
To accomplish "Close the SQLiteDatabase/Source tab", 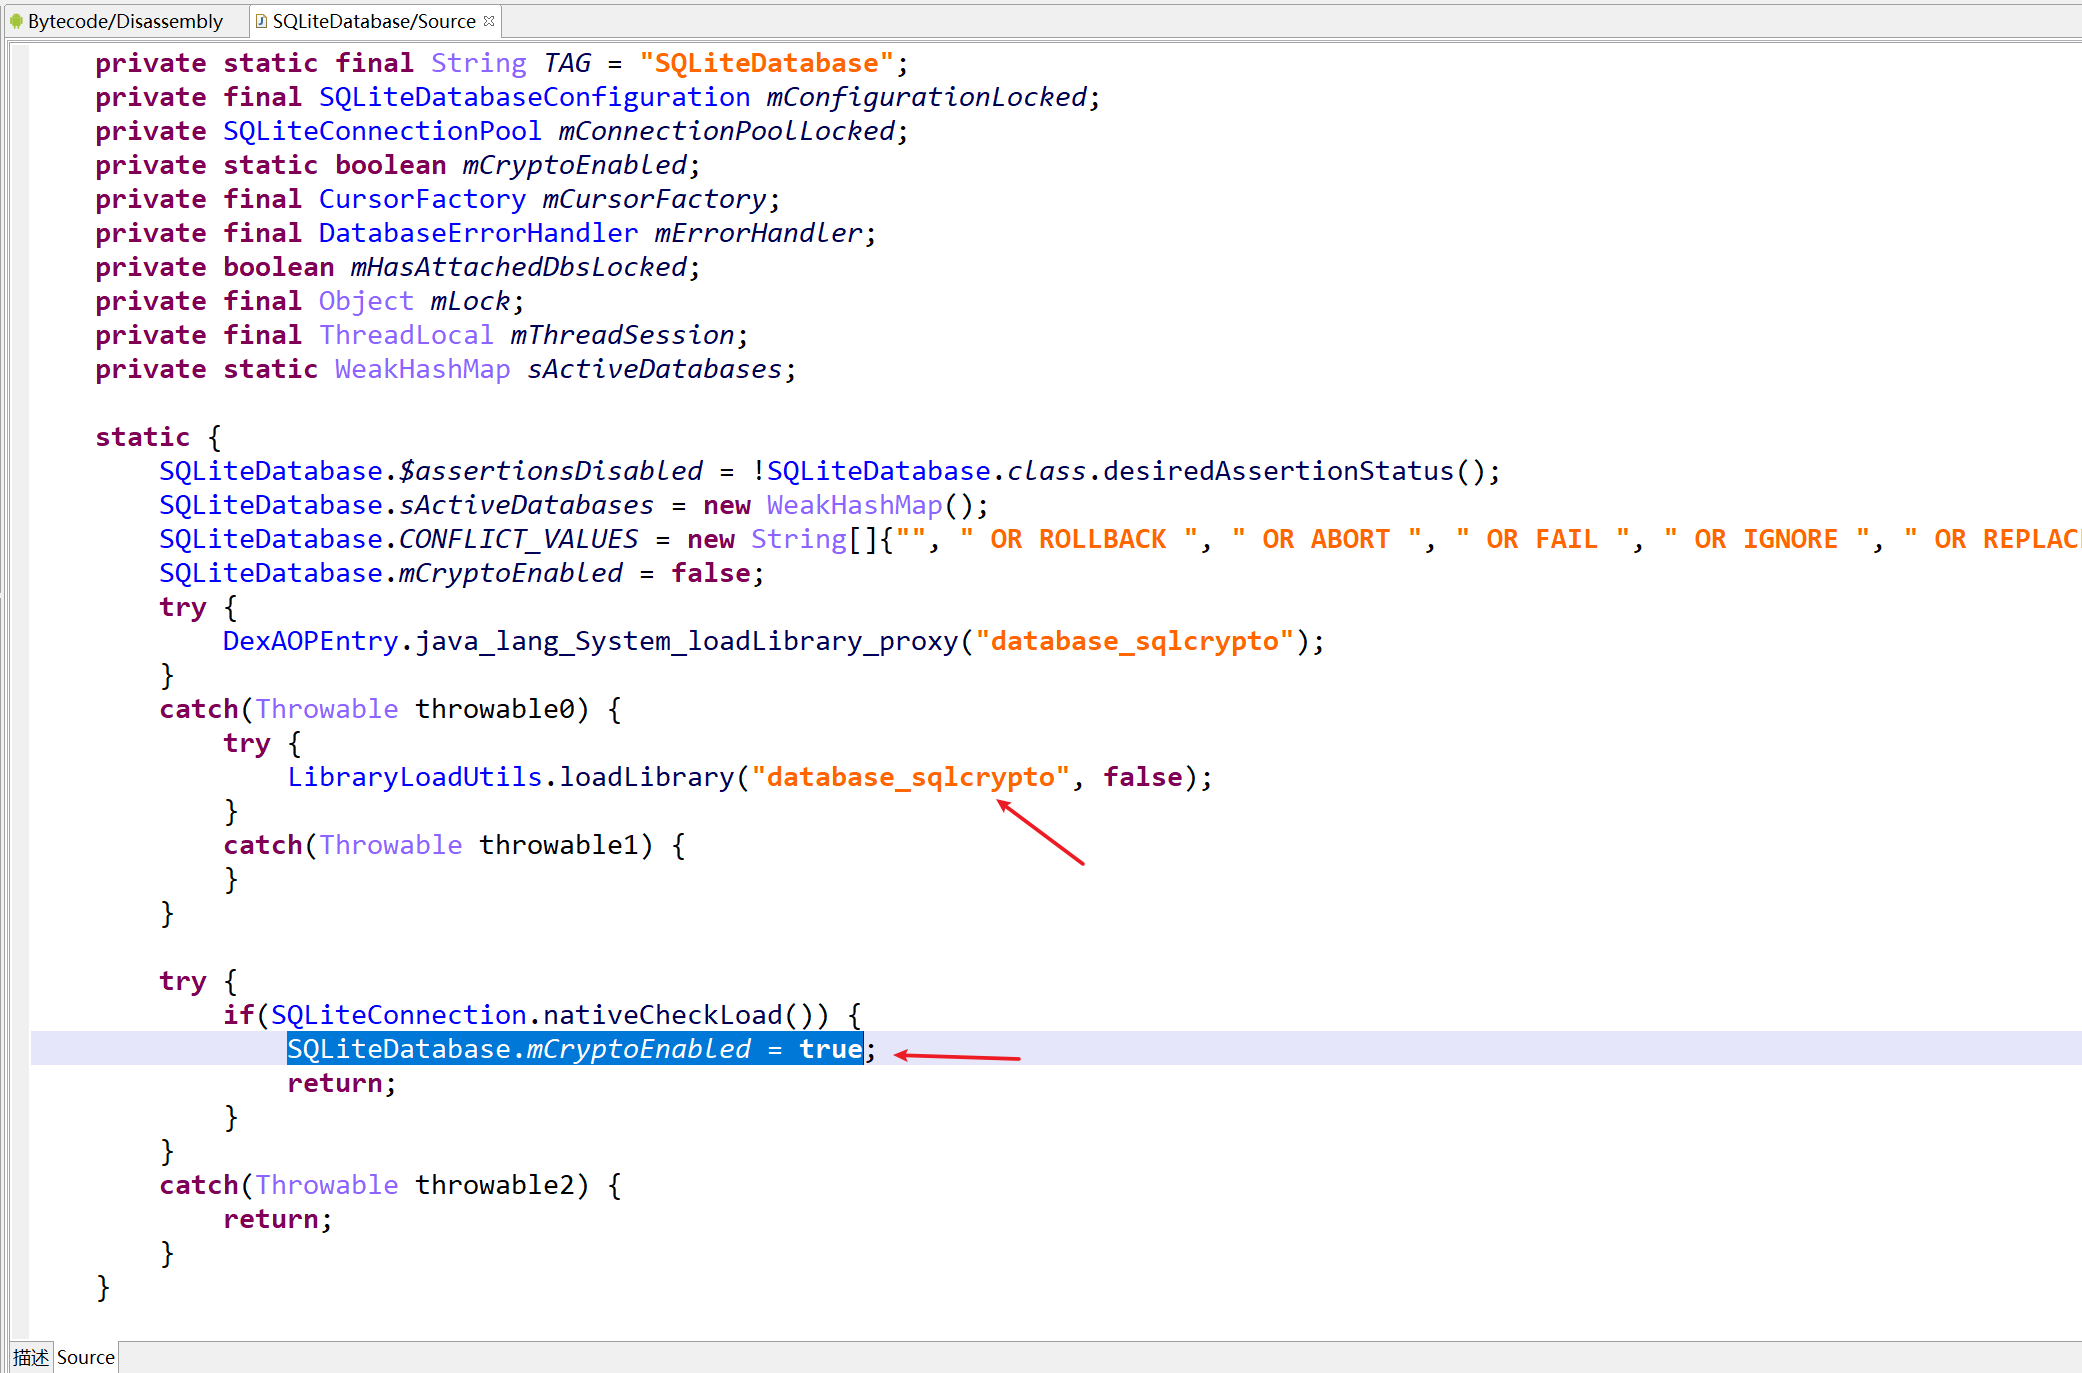I will (x=489, y=20).
